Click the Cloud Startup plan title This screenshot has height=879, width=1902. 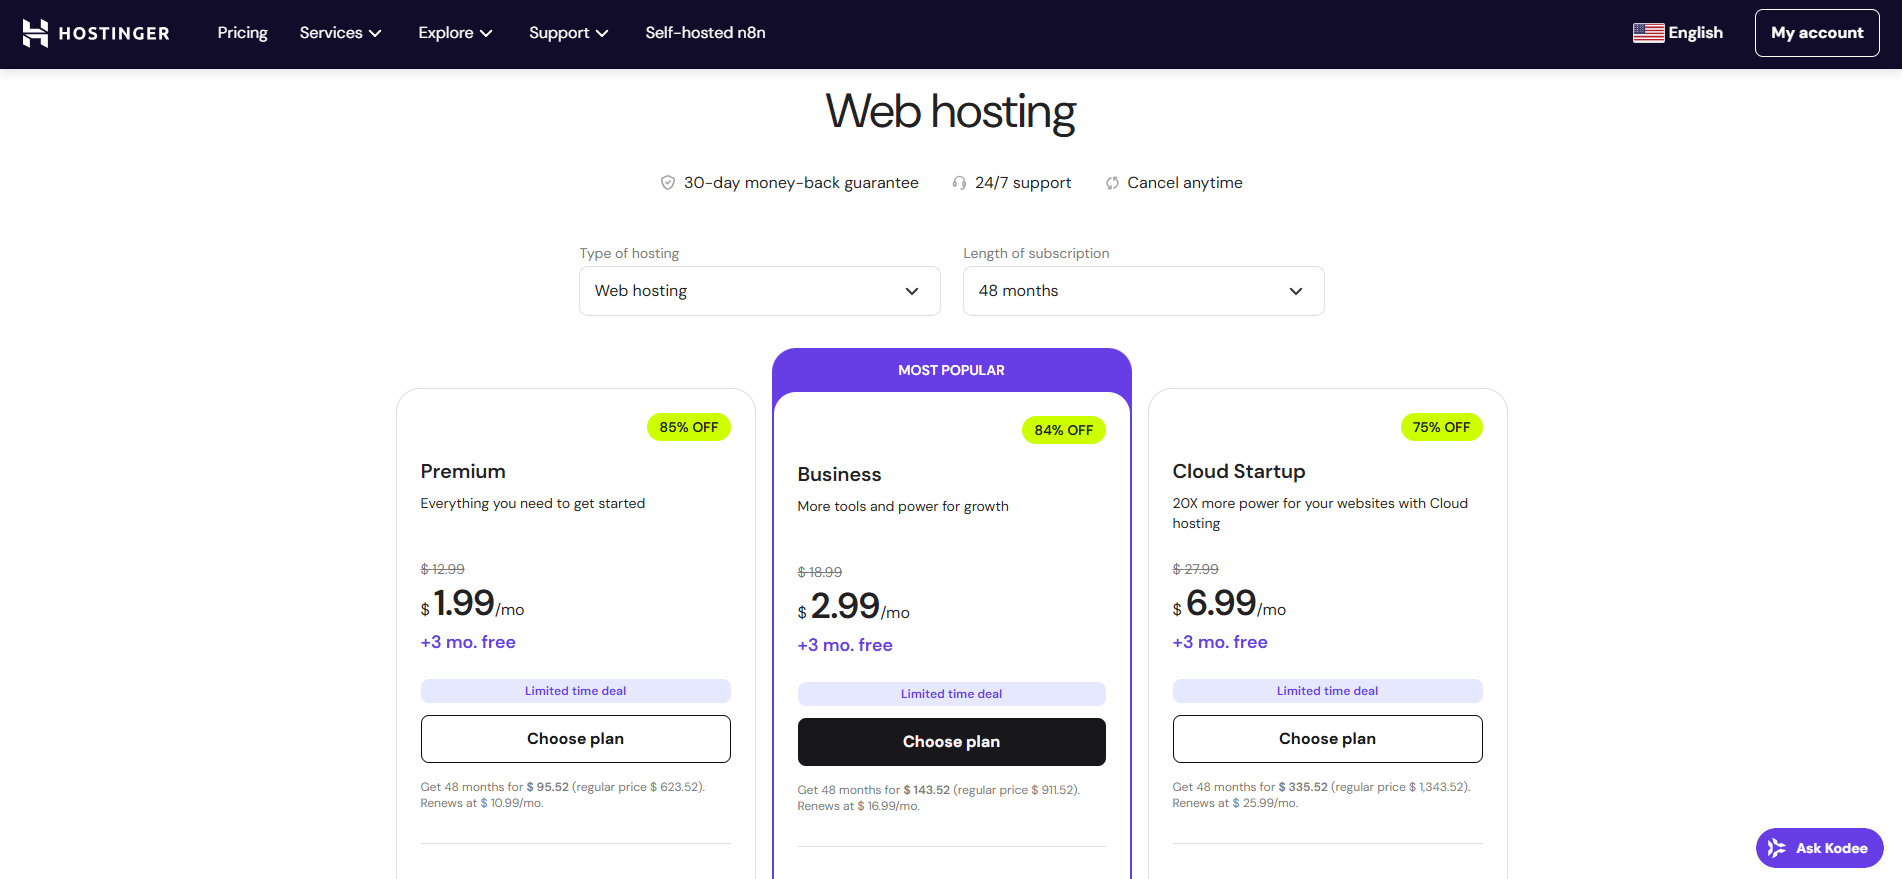coord(1239,472)
